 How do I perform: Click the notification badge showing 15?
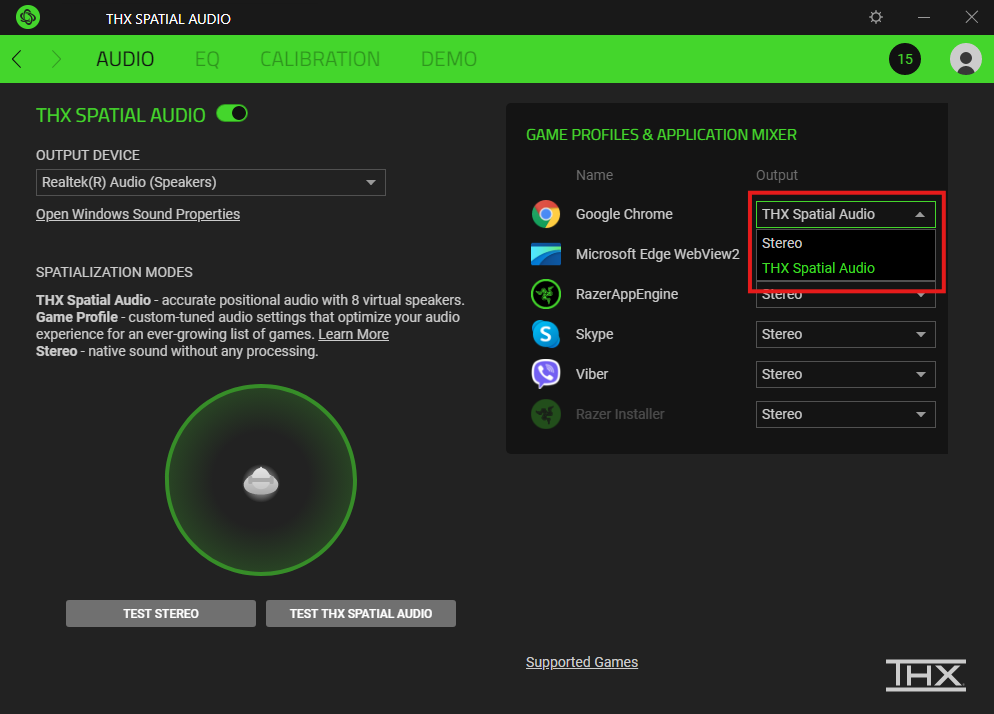click(904, 59)
